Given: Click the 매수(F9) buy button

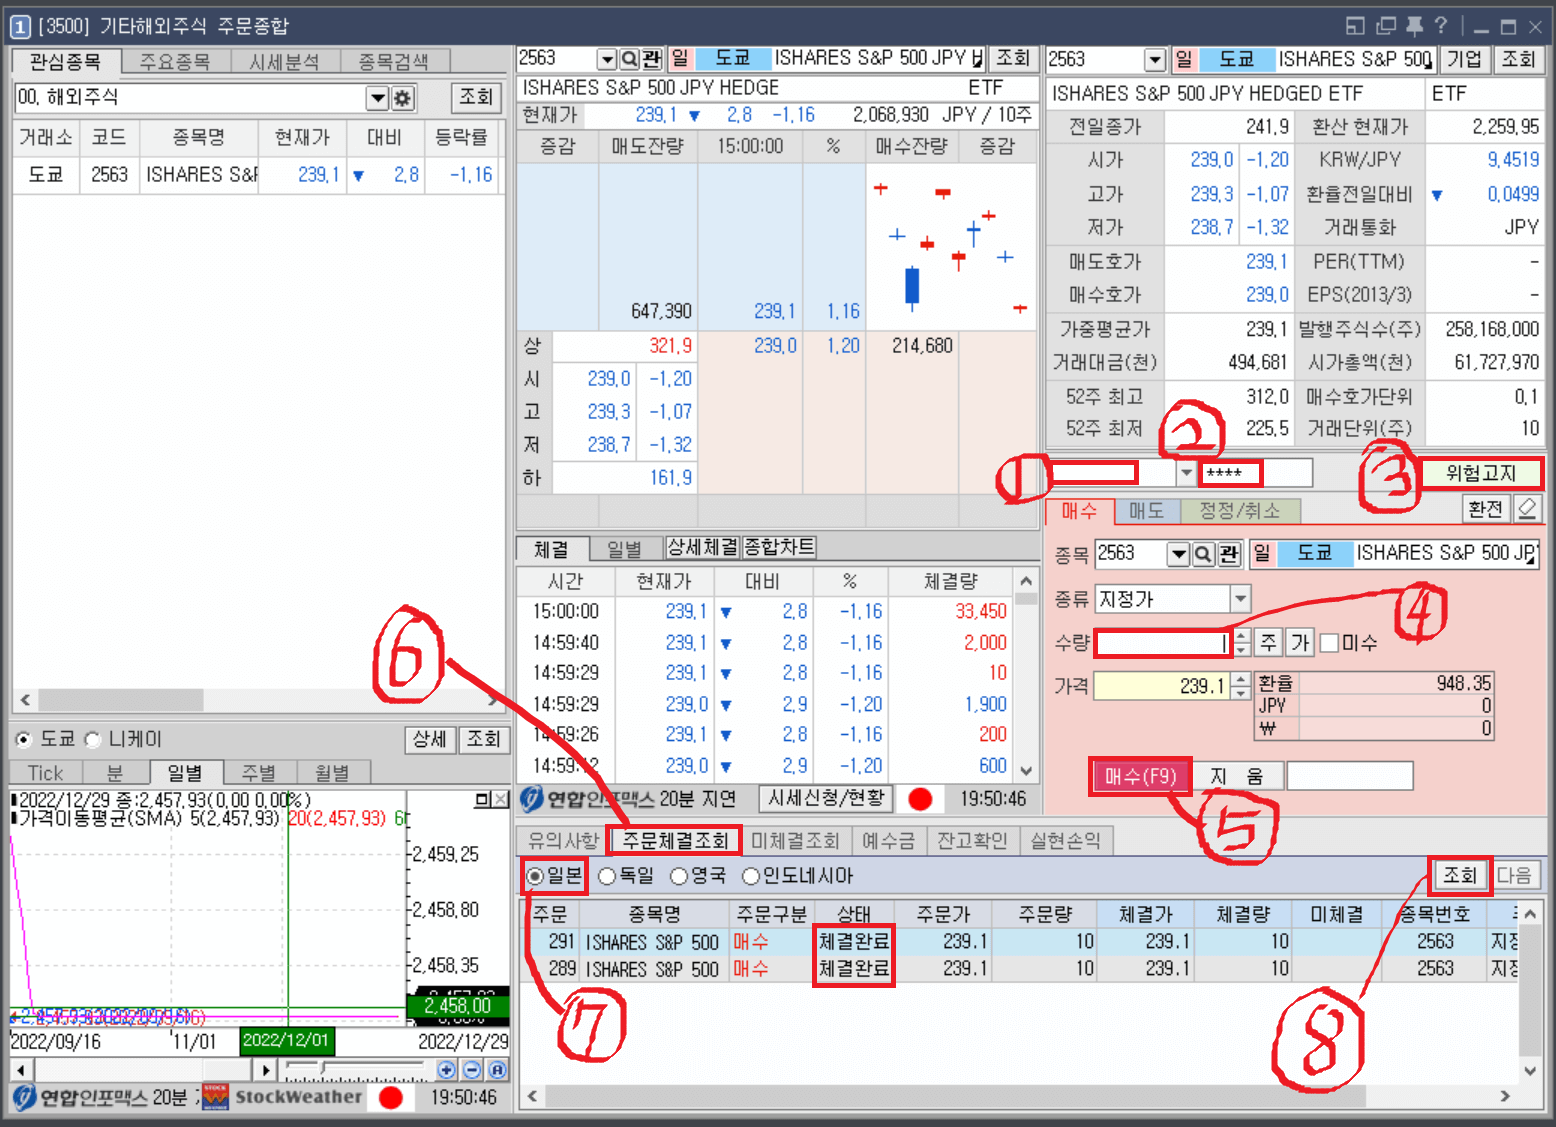Looking at the screenshot, I should click(x=1139, y=776).
